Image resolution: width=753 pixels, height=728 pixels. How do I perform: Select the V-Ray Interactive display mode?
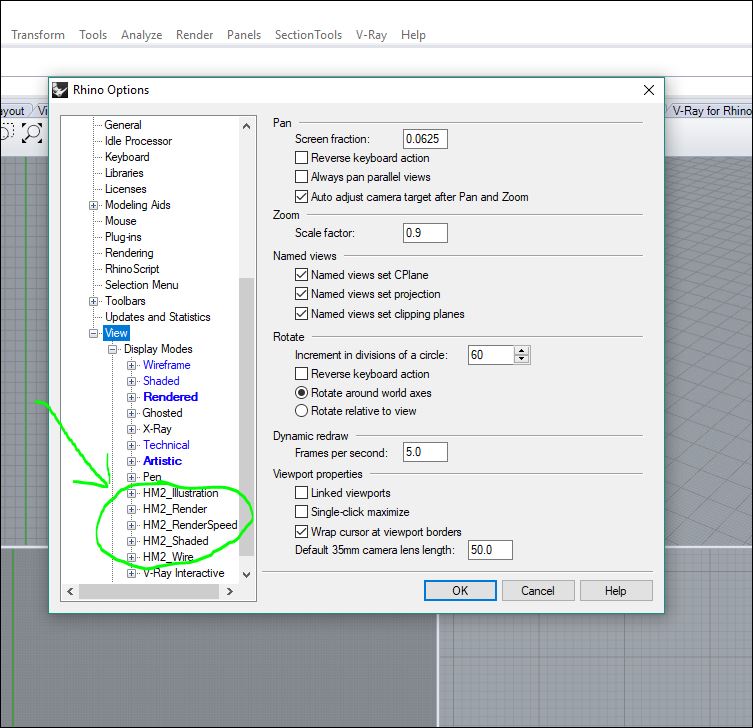coord(183,573)
